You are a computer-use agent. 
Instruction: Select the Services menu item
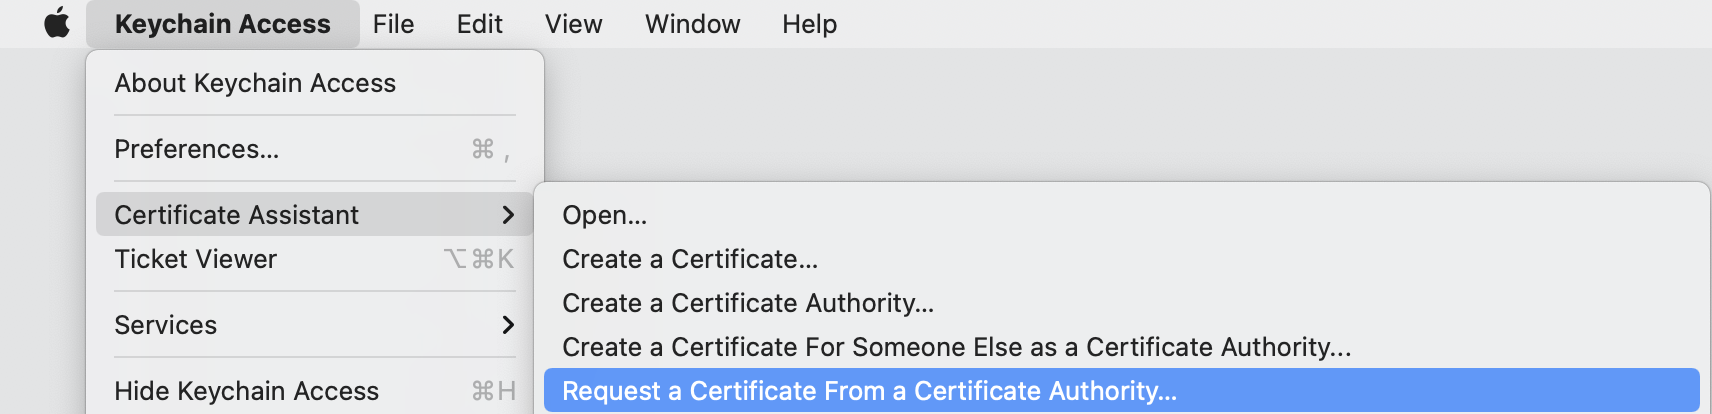click(x=314, y=325)
